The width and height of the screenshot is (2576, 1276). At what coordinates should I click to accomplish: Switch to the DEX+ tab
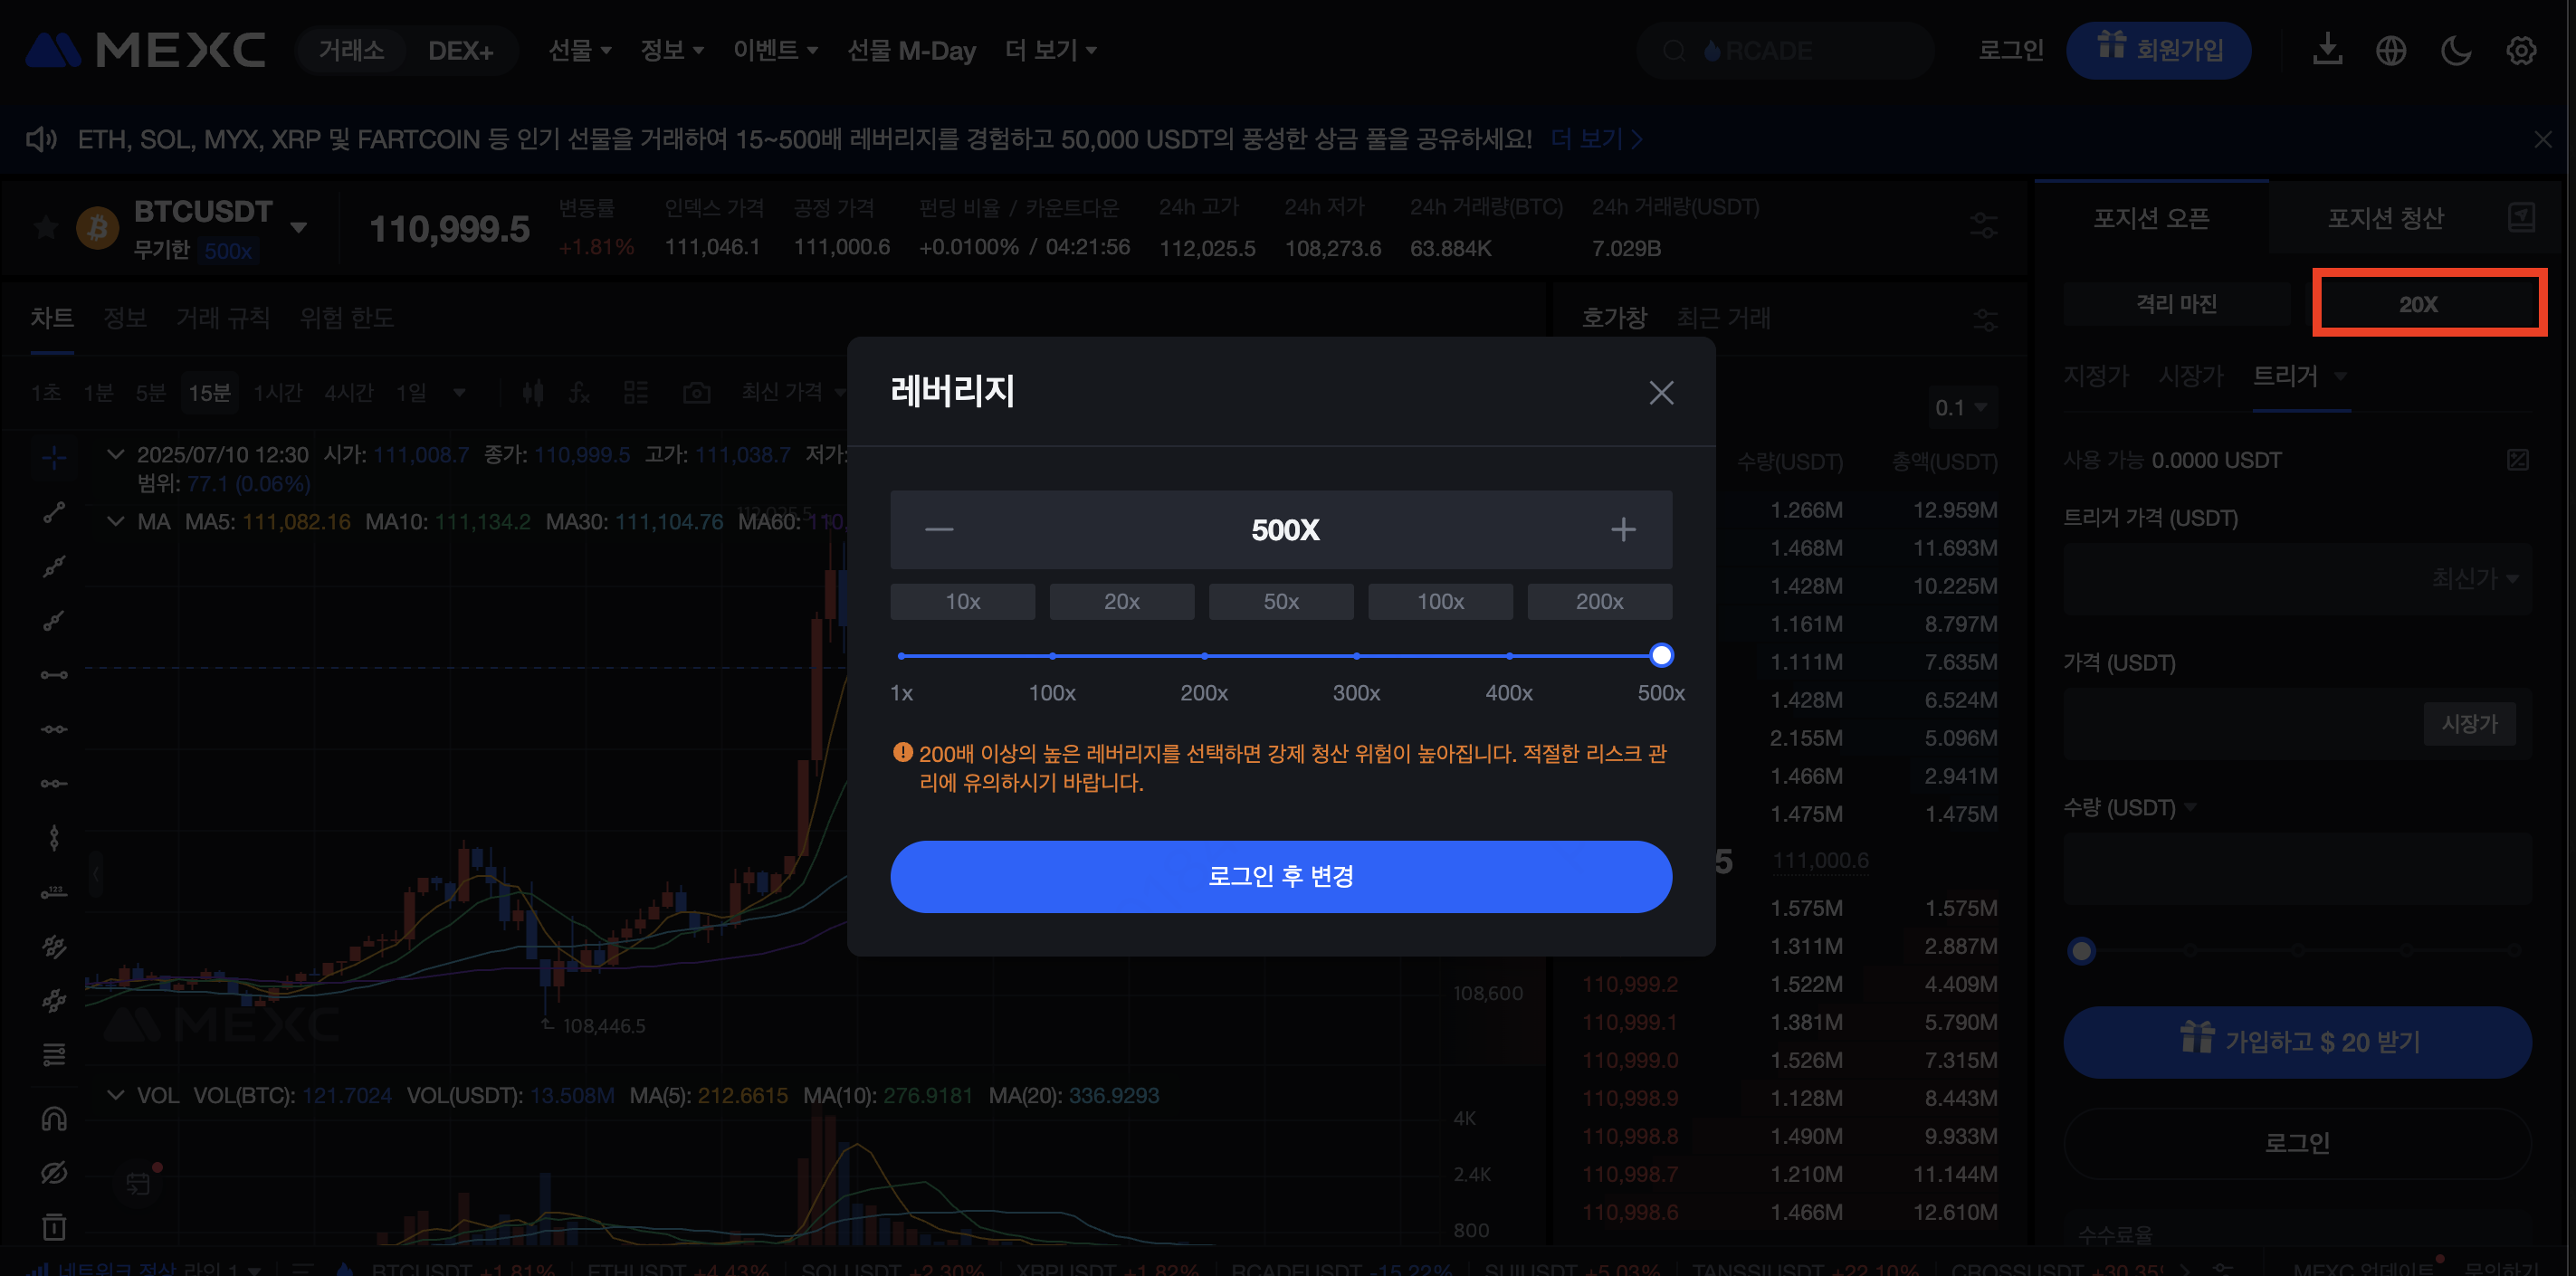[x=460, y=50]
